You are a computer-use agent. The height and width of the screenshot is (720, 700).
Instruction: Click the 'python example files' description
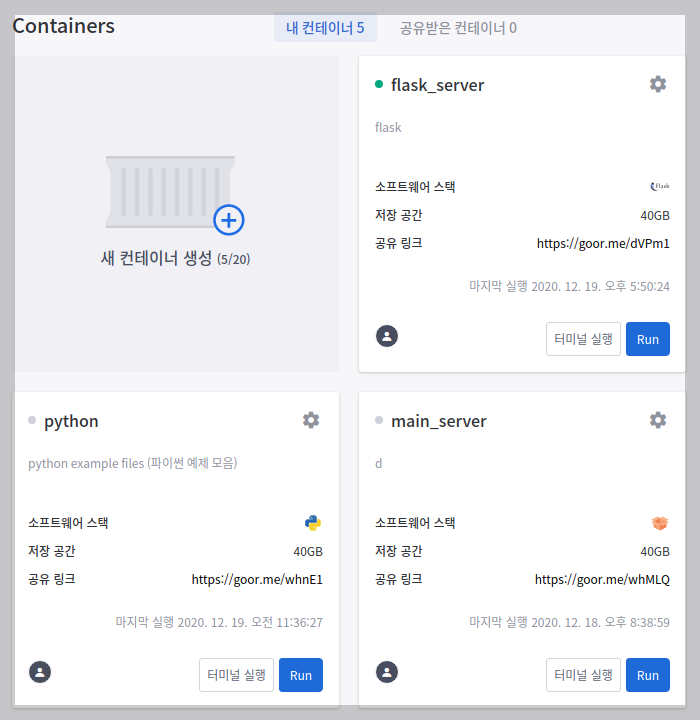[x=133, y=463]
